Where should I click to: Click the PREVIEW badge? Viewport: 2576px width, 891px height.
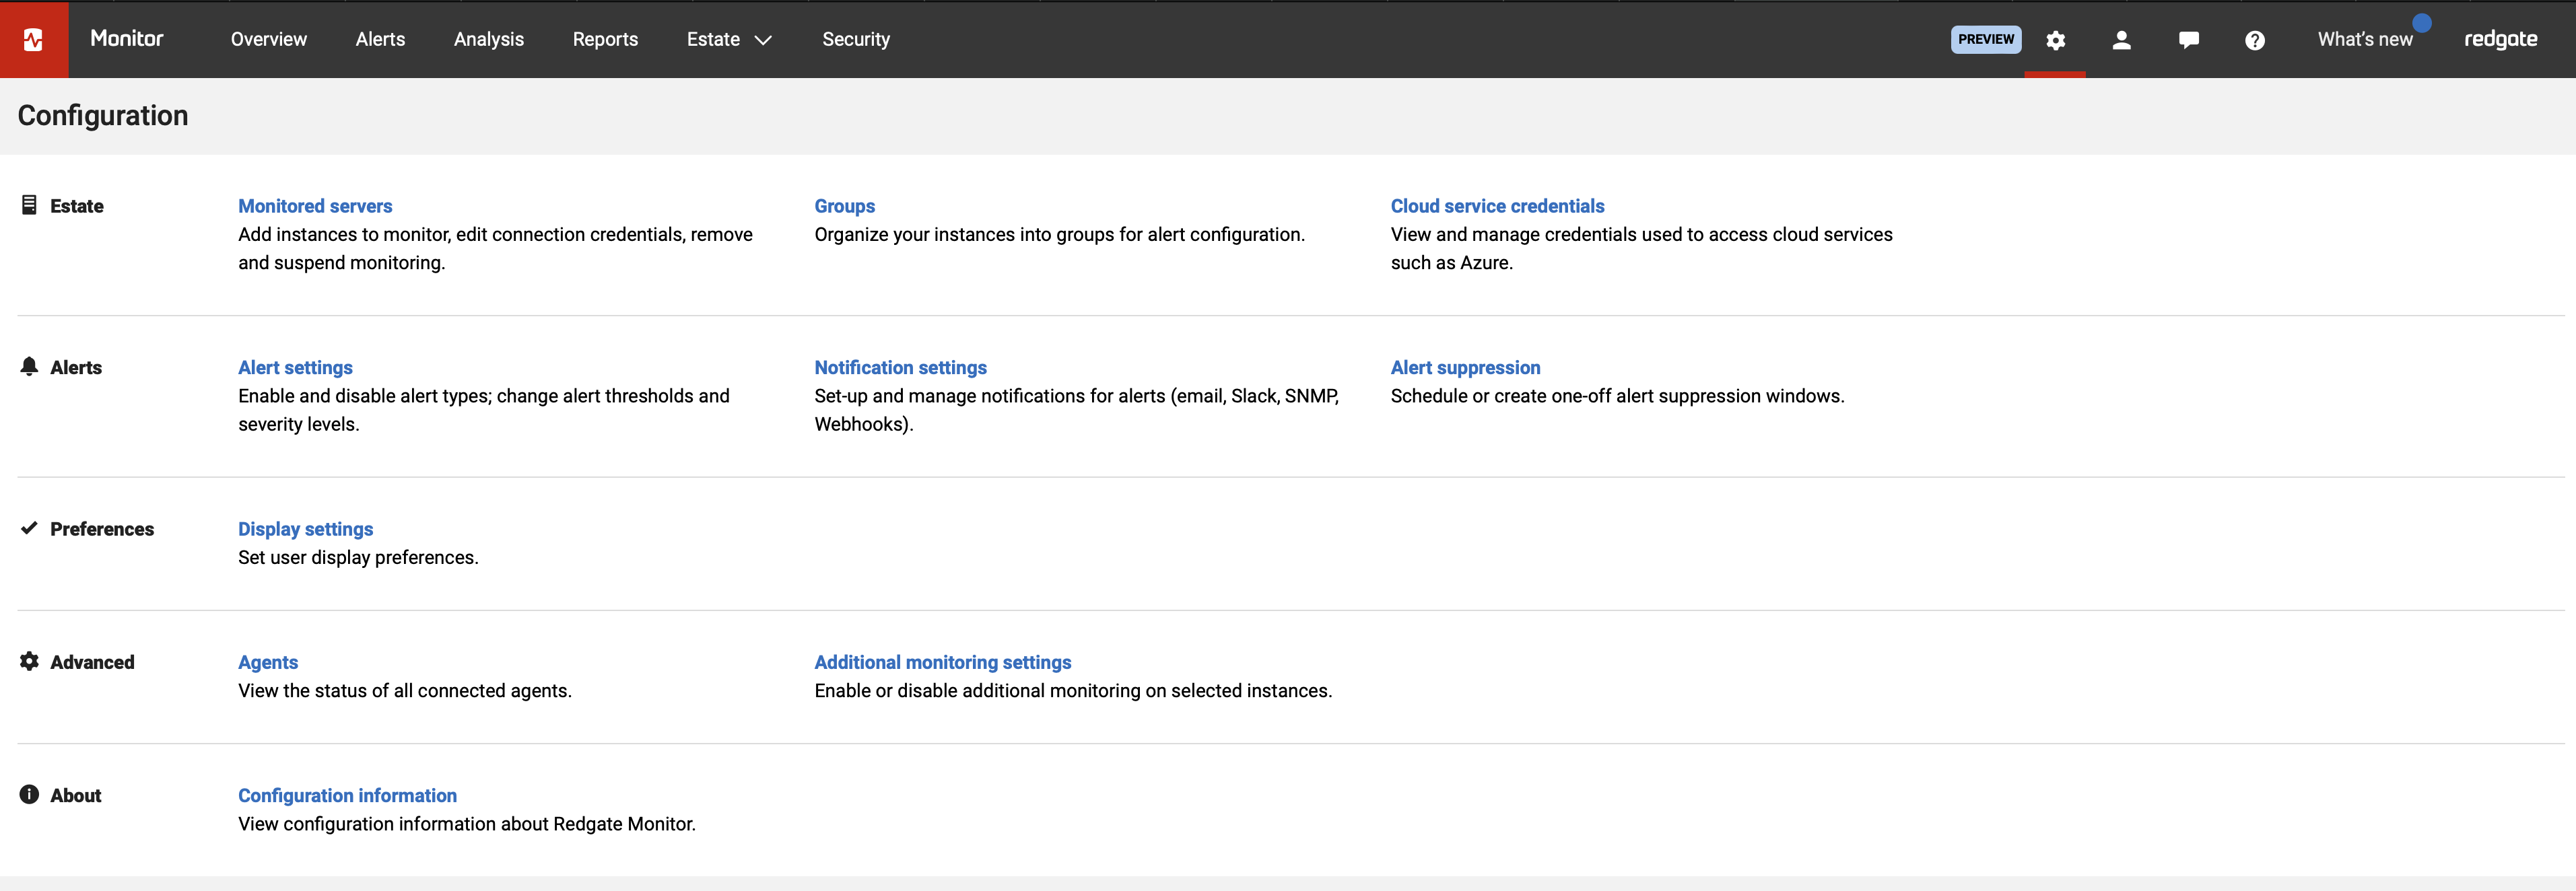1985,39
